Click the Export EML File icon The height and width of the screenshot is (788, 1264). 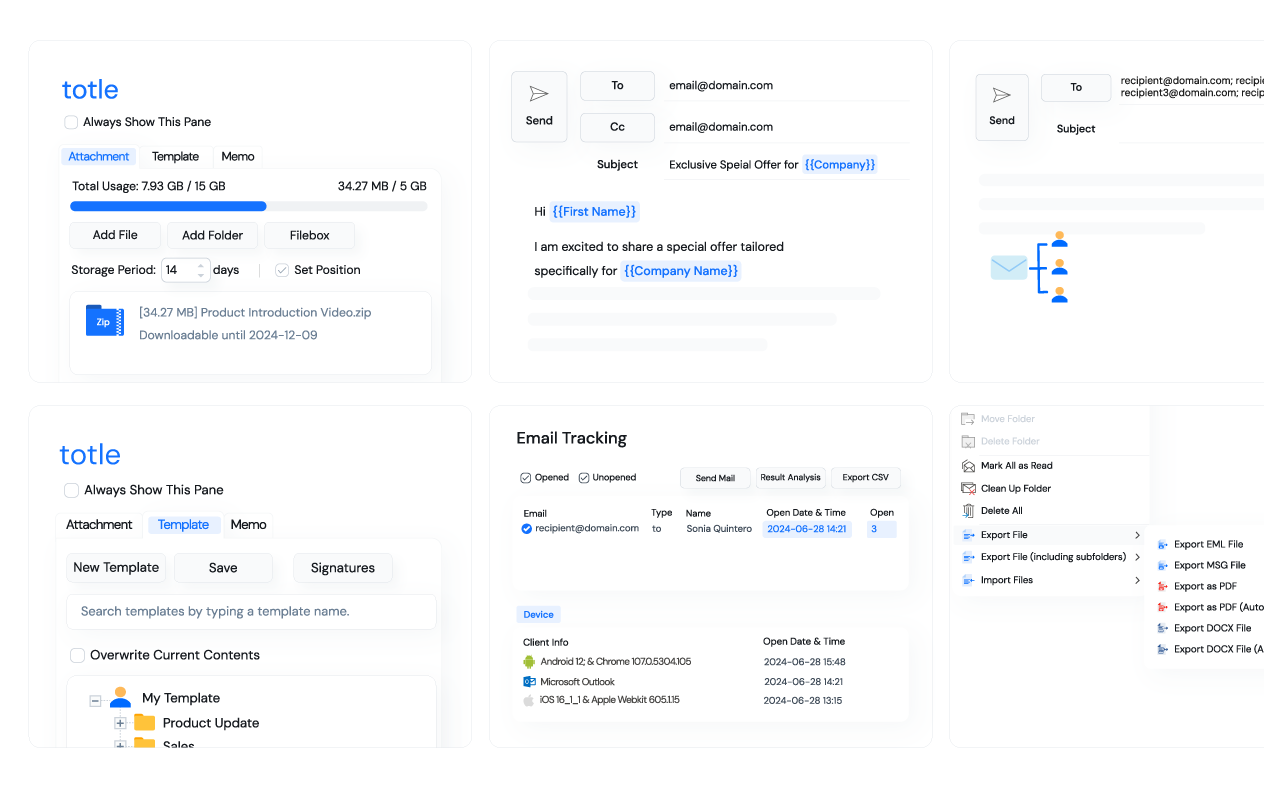pos(1162,545)
